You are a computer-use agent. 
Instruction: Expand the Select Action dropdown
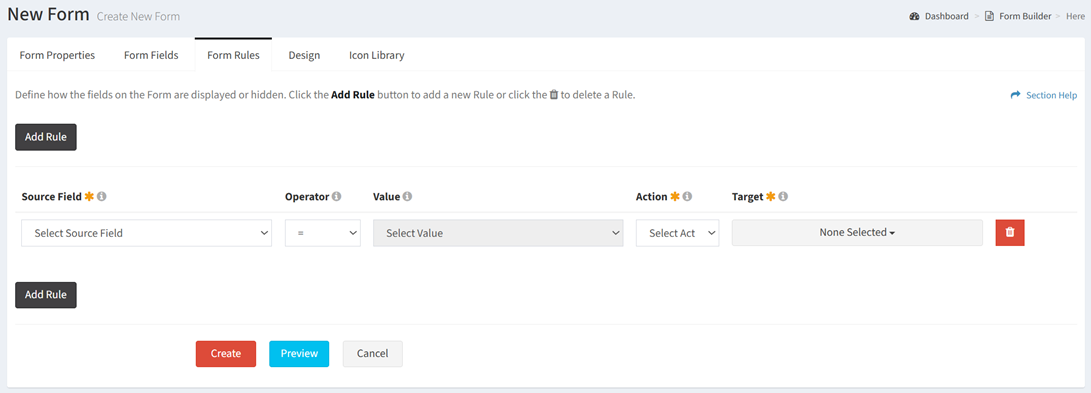pos(678,233)
